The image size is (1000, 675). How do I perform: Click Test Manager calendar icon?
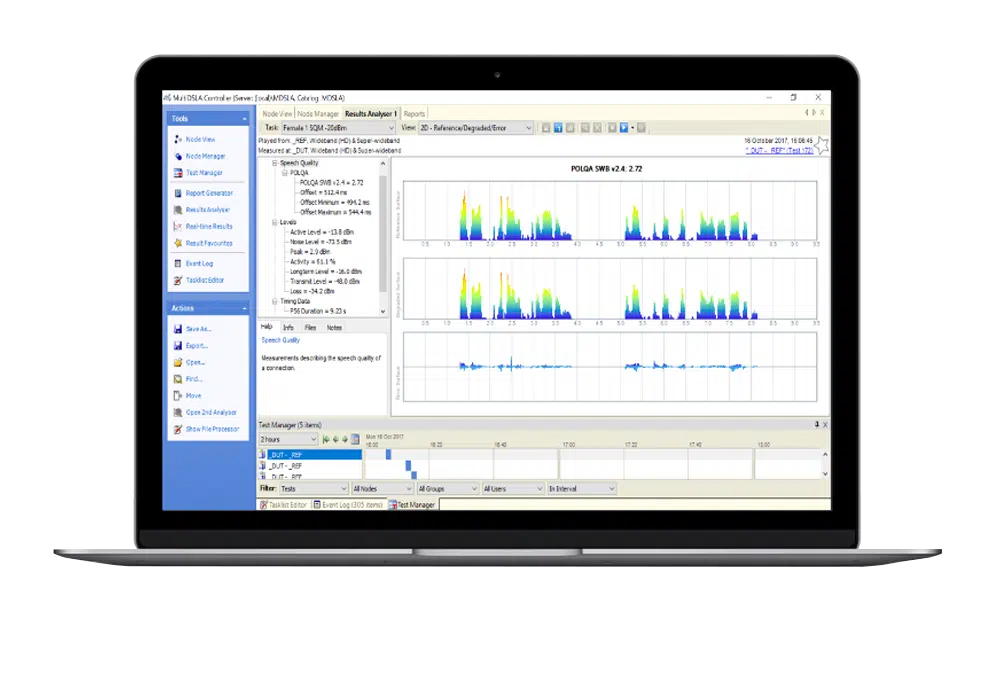click(x=355, y=439)
